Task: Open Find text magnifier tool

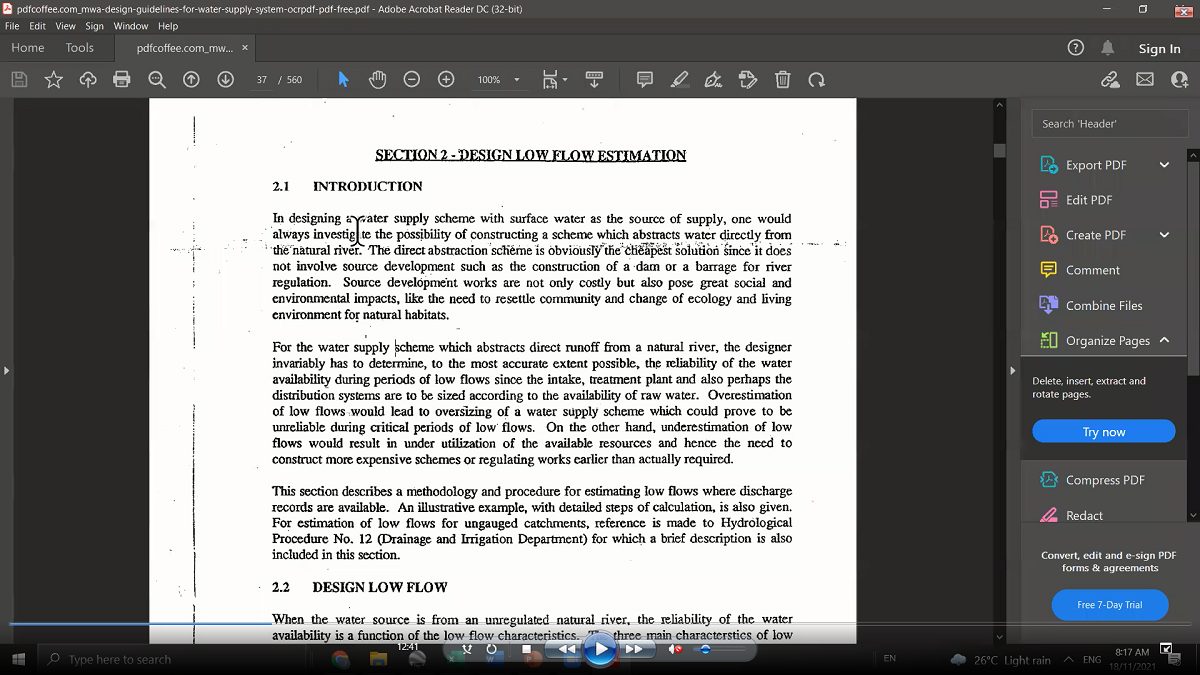Action: [157, 80]
